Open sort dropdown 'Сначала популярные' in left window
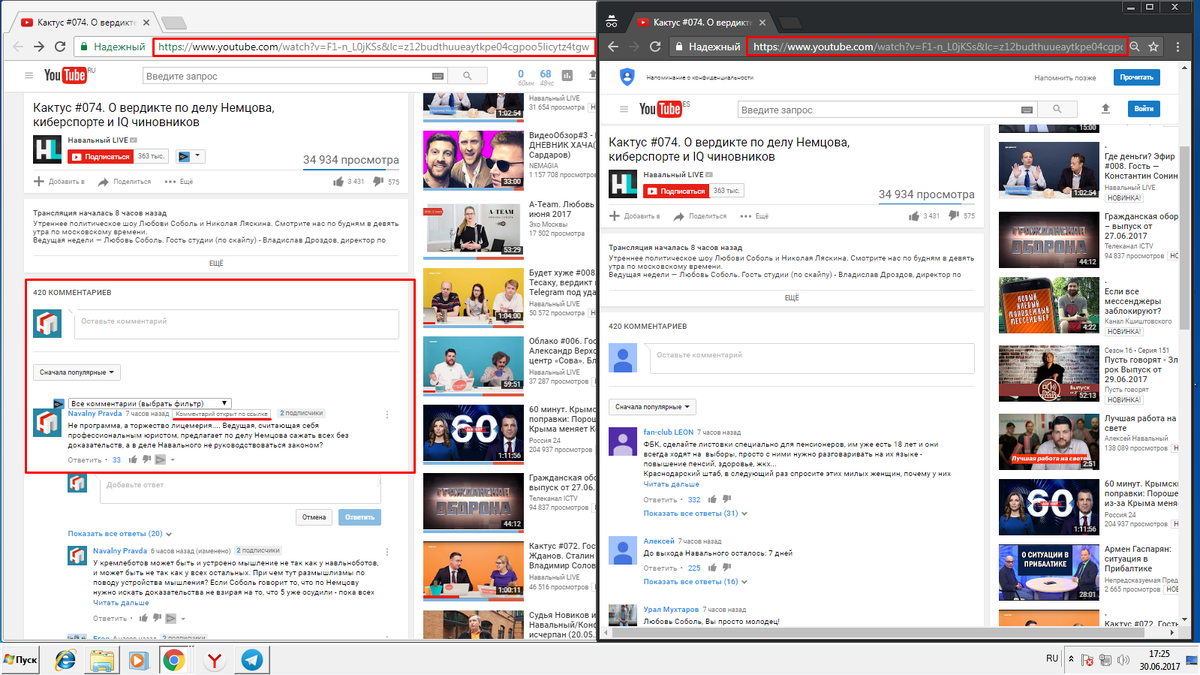The height and width of the screenshot is (675, 1200). (x=76, y=372)
